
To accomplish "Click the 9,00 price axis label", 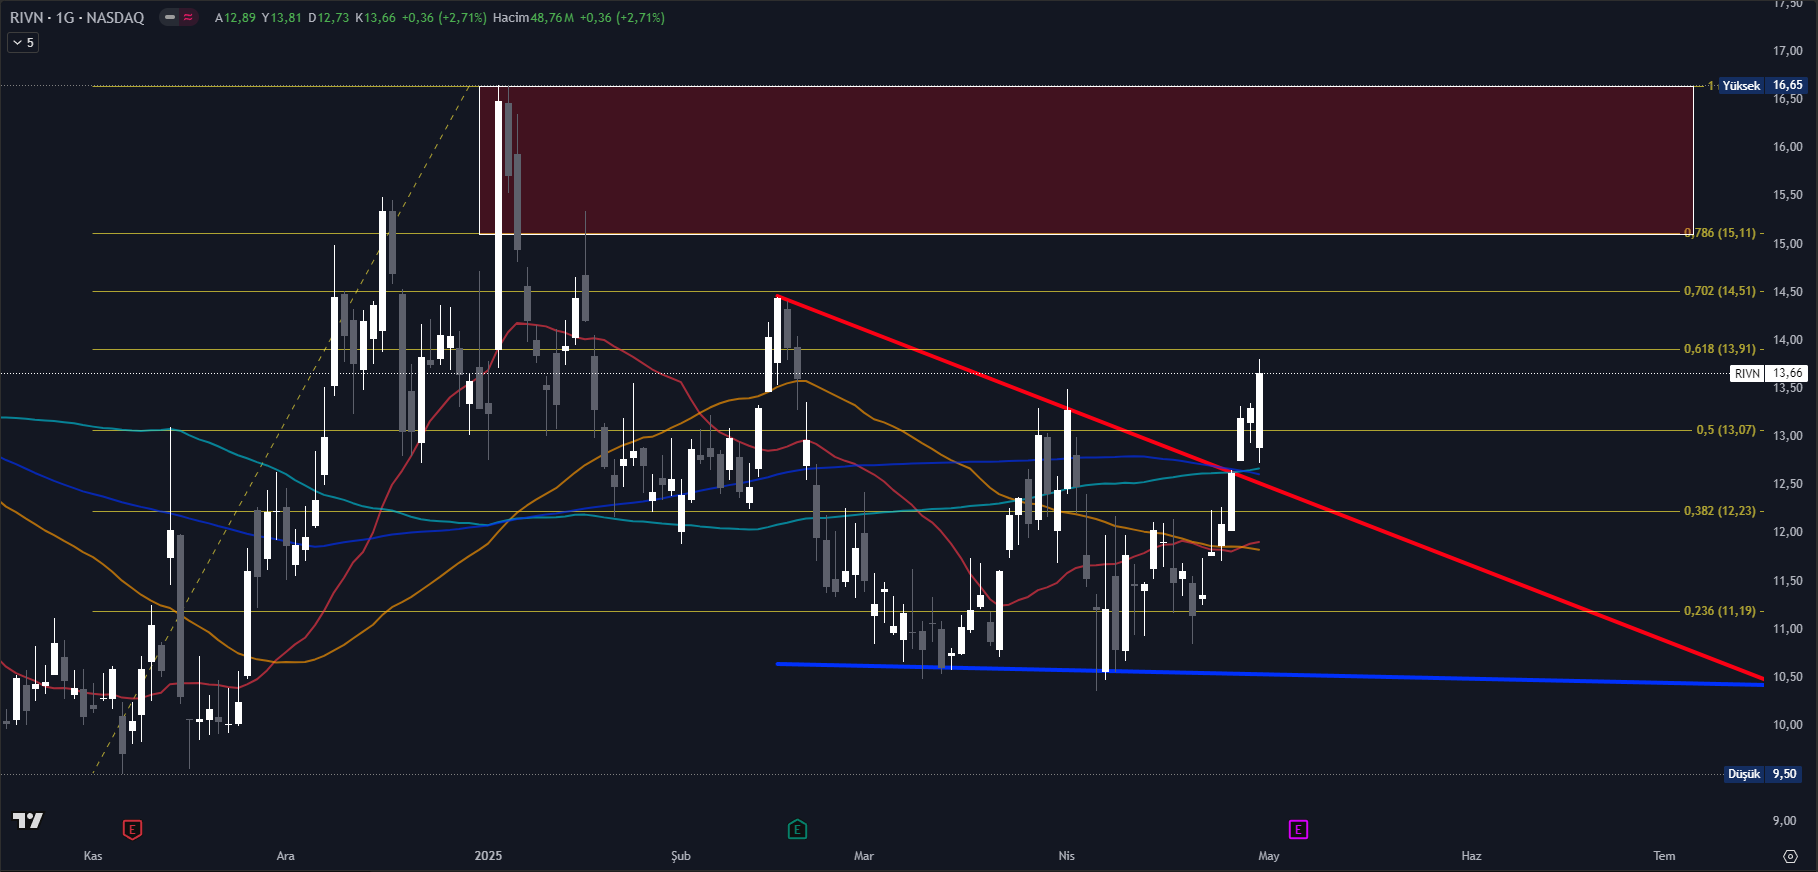I will (1784, 821).
